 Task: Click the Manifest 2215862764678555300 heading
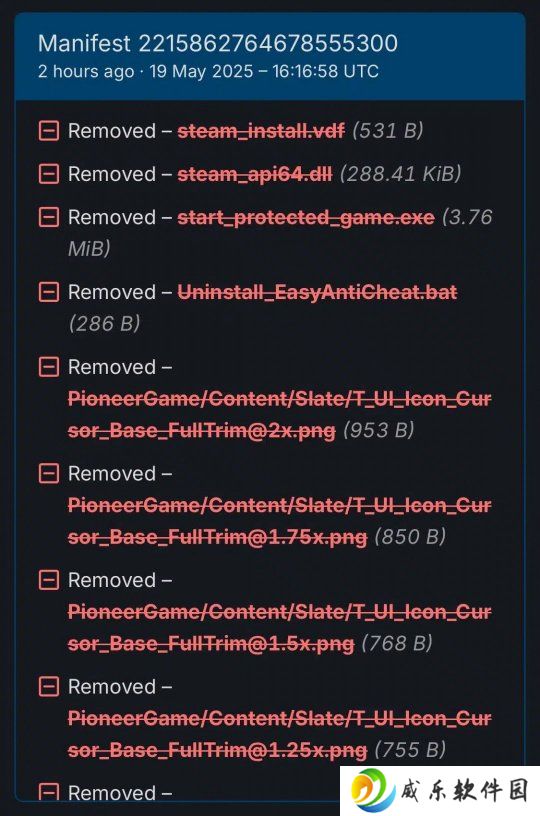click(x=218, y=43)
